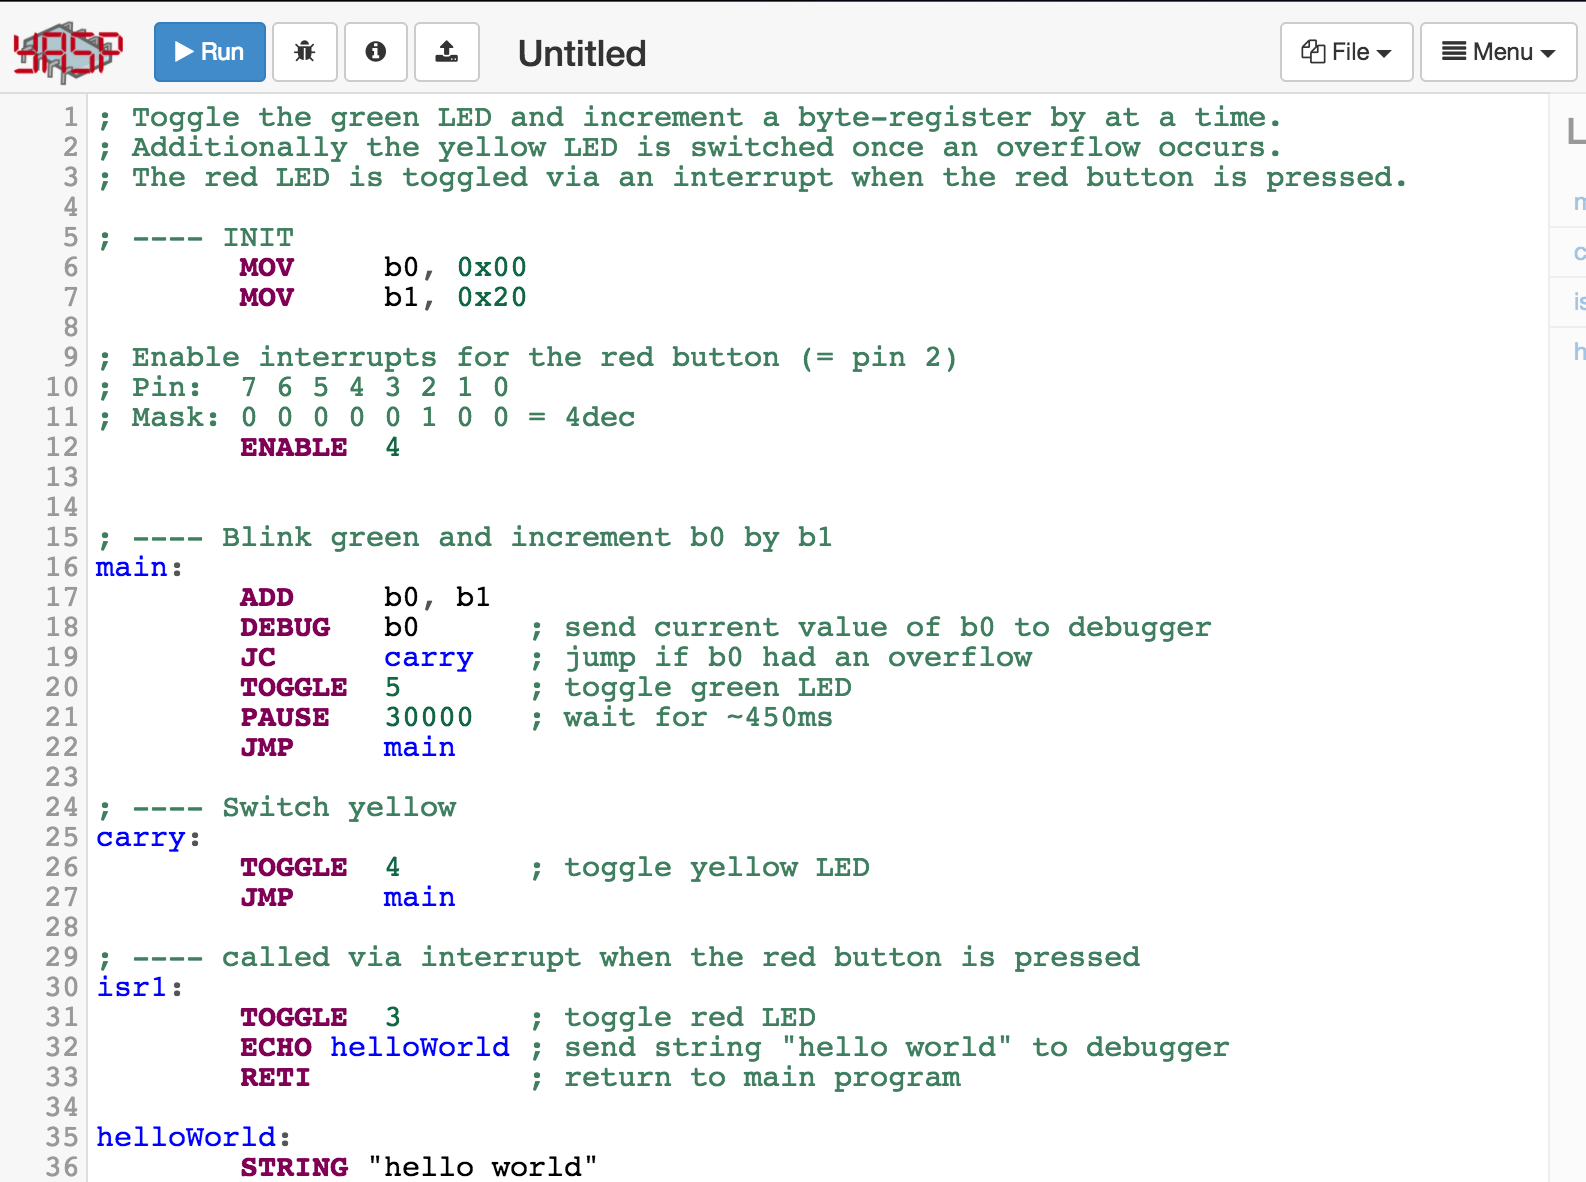This screenshot has height=1182, width=1586.
Task: Click the Untitled file name
Action: click(x=581, y=54)
